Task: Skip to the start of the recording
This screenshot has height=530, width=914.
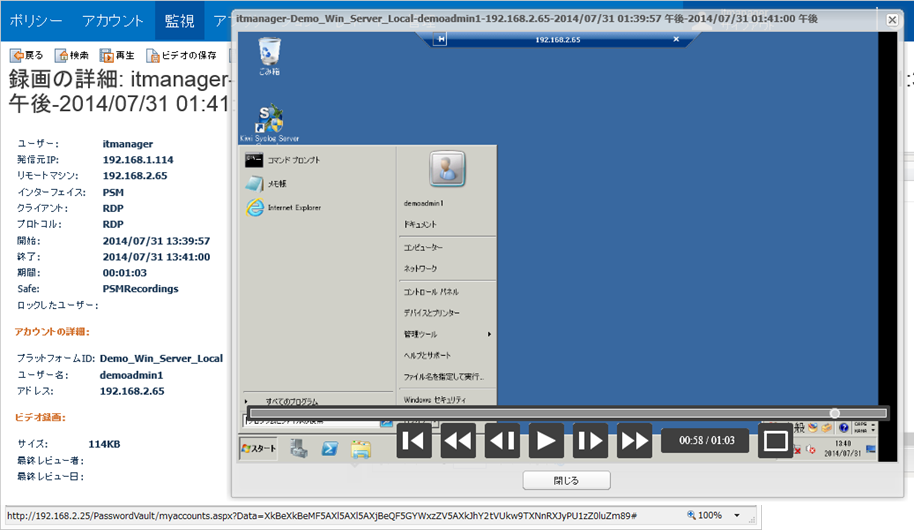Action: 414,440
